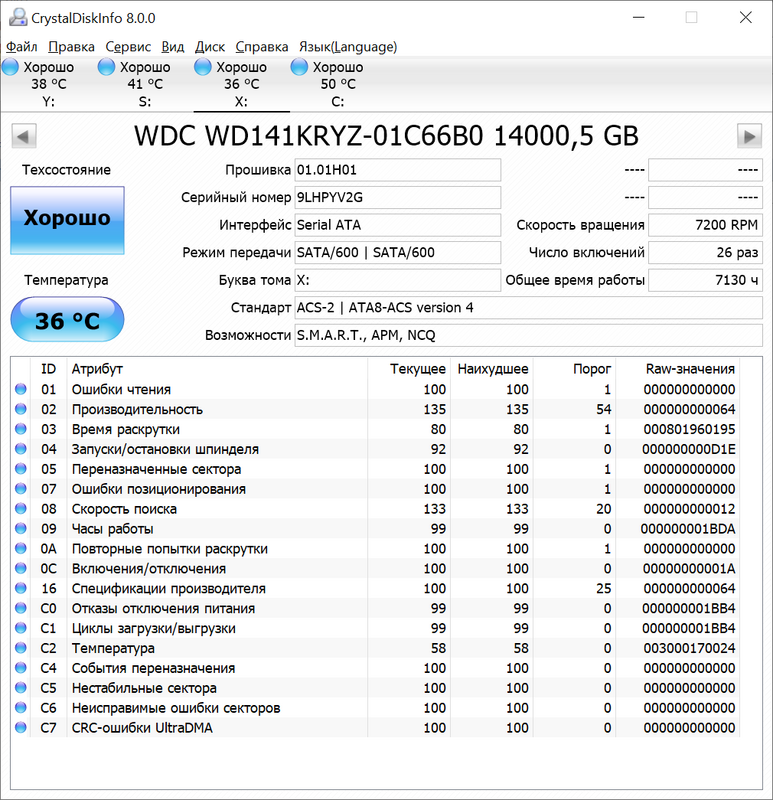Click status dot of row C5 Нестабильные сектора
This screenshot has height=800, width=773.
pyautogui.click(x=21, y=688)
